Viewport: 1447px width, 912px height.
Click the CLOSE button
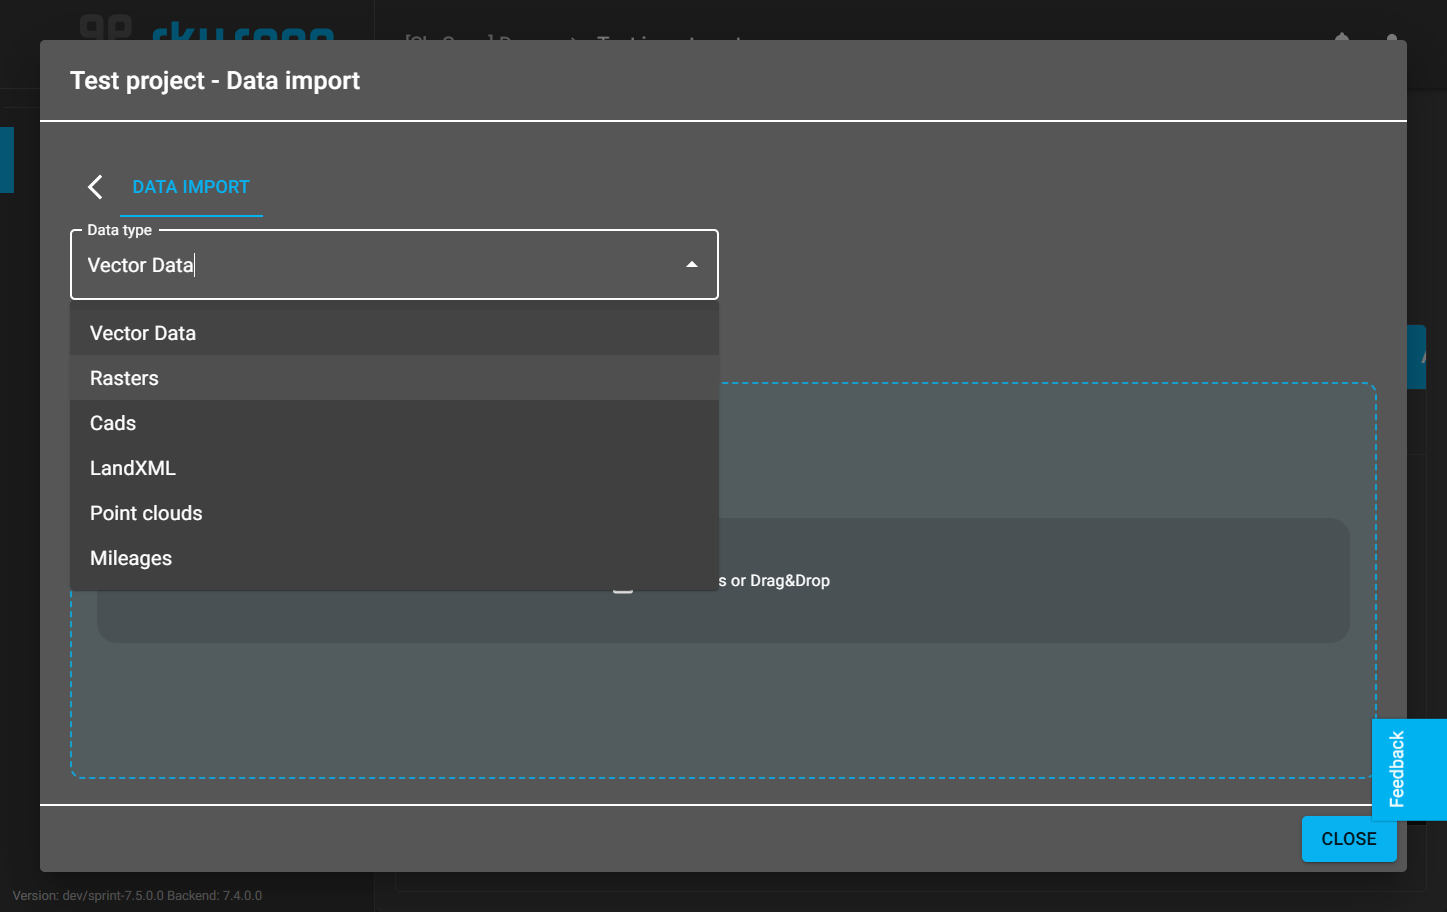(1349, 839)
